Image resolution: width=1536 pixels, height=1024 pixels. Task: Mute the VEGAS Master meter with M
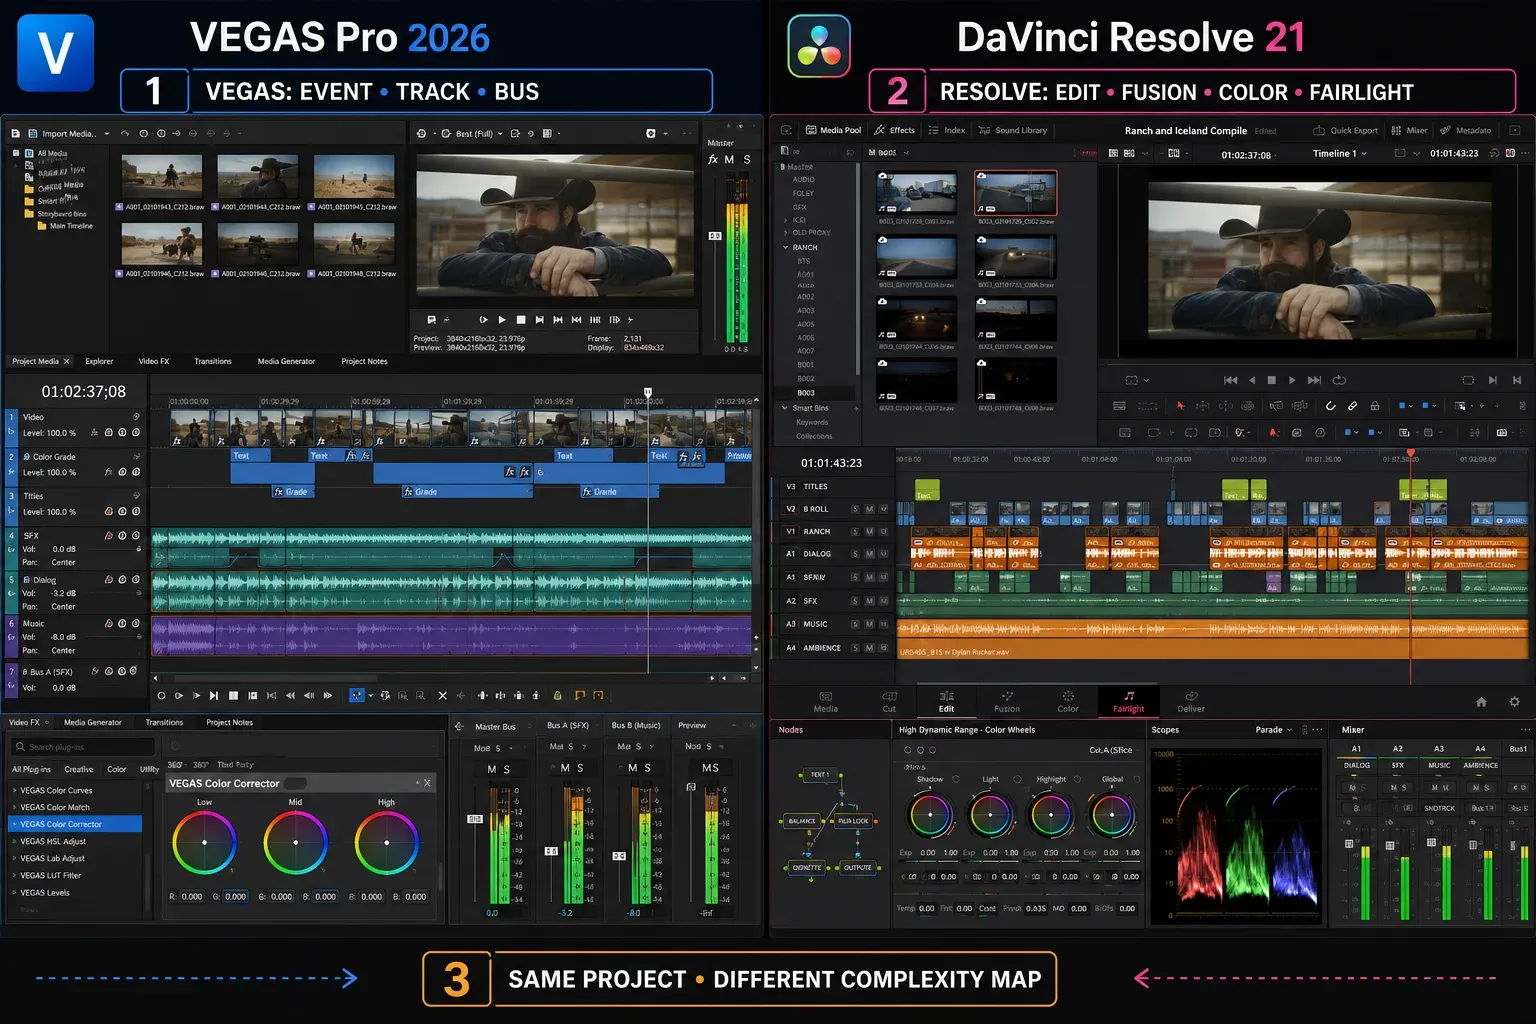point(729,159)
